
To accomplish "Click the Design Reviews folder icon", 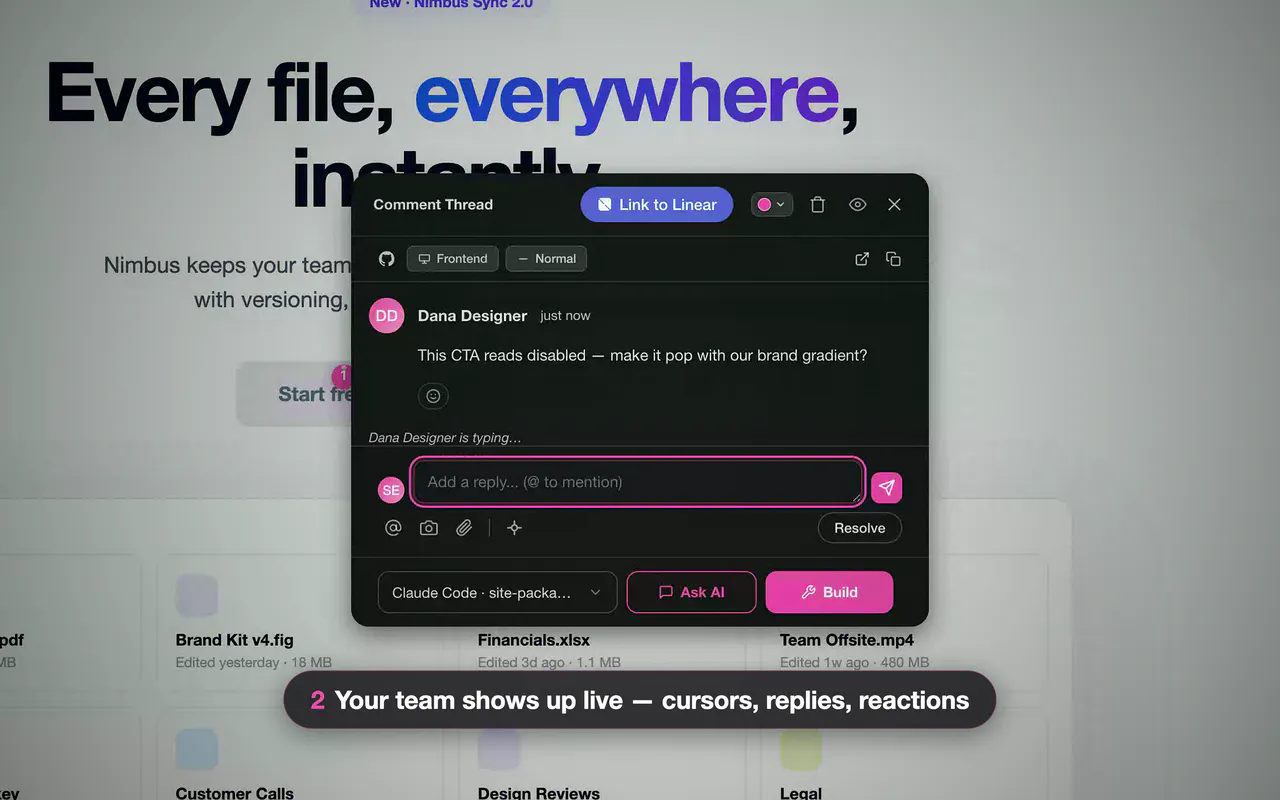I will point(499,749).
